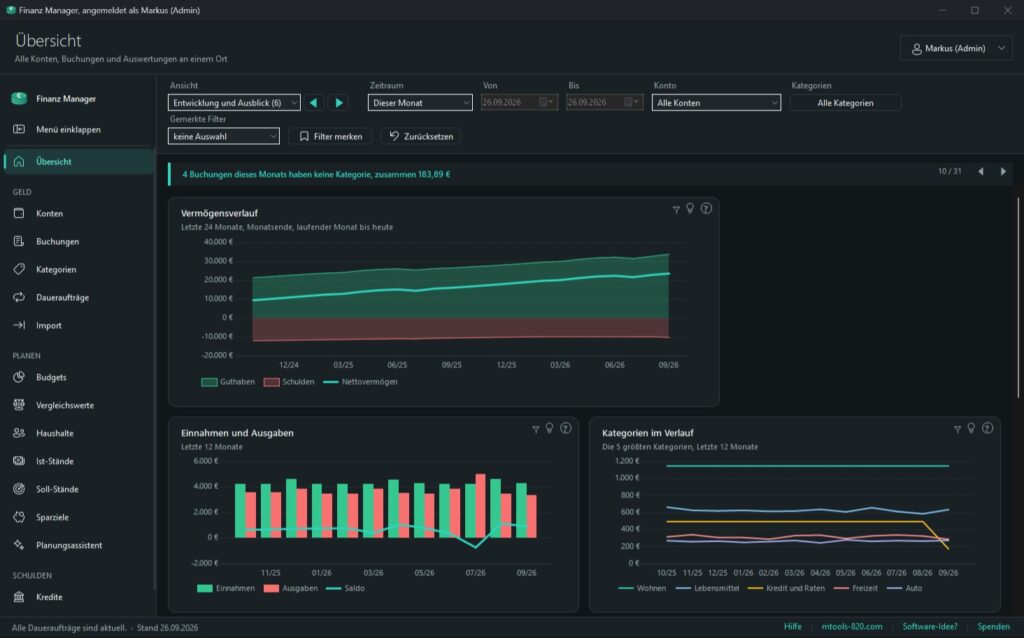Toggle Ausgaben legend entry
The width and height of the screenshot is (1024, 638).
(291, 588)
